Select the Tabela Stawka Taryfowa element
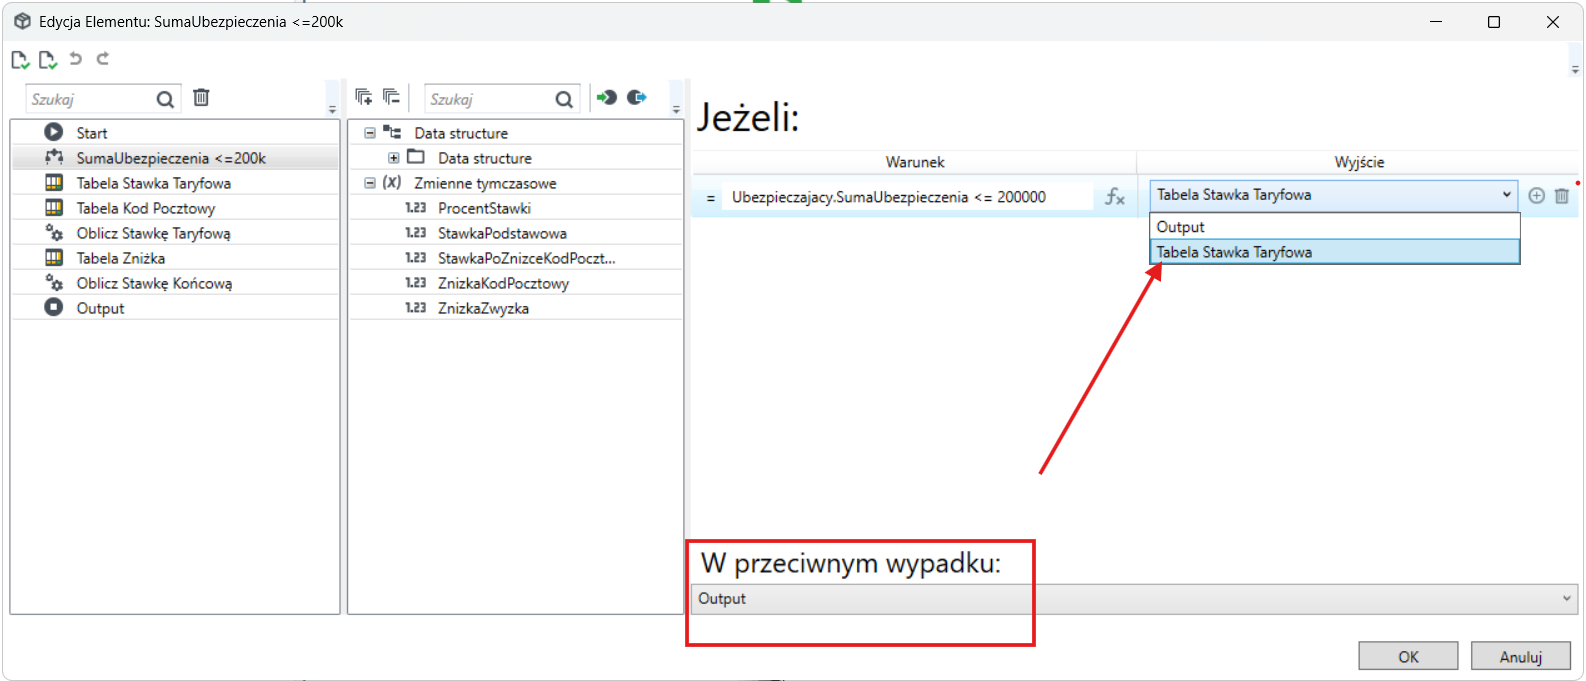Image resolution: width=1586 pixels, height=681 pixels. [x=175, y=183]
